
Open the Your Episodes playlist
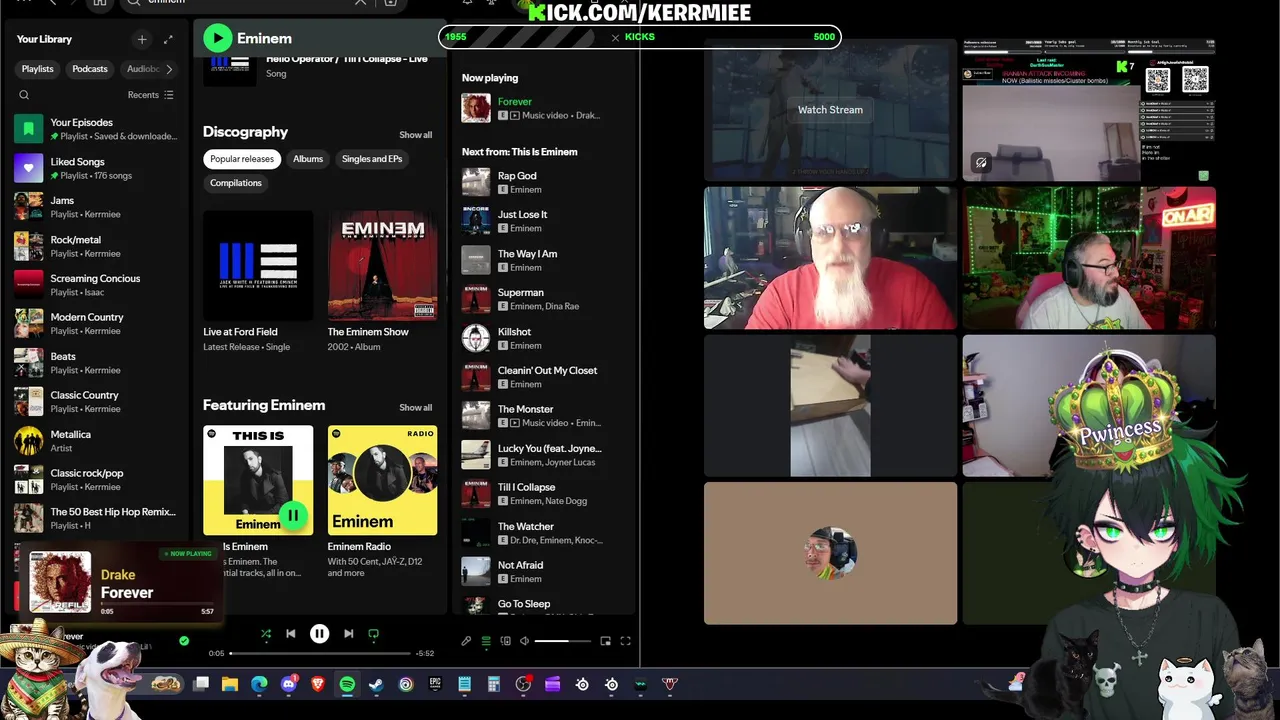pos(97,129)
